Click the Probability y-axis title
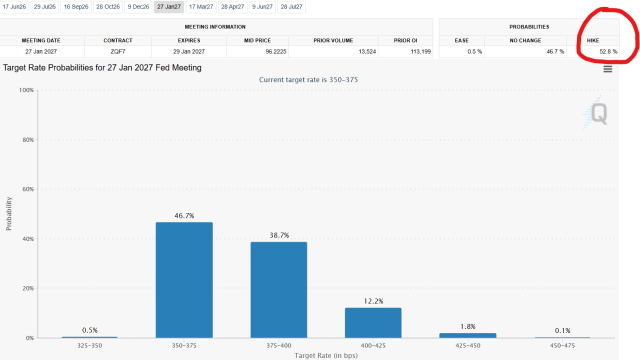This screenshot has width=640, height=360. [9, 213]
